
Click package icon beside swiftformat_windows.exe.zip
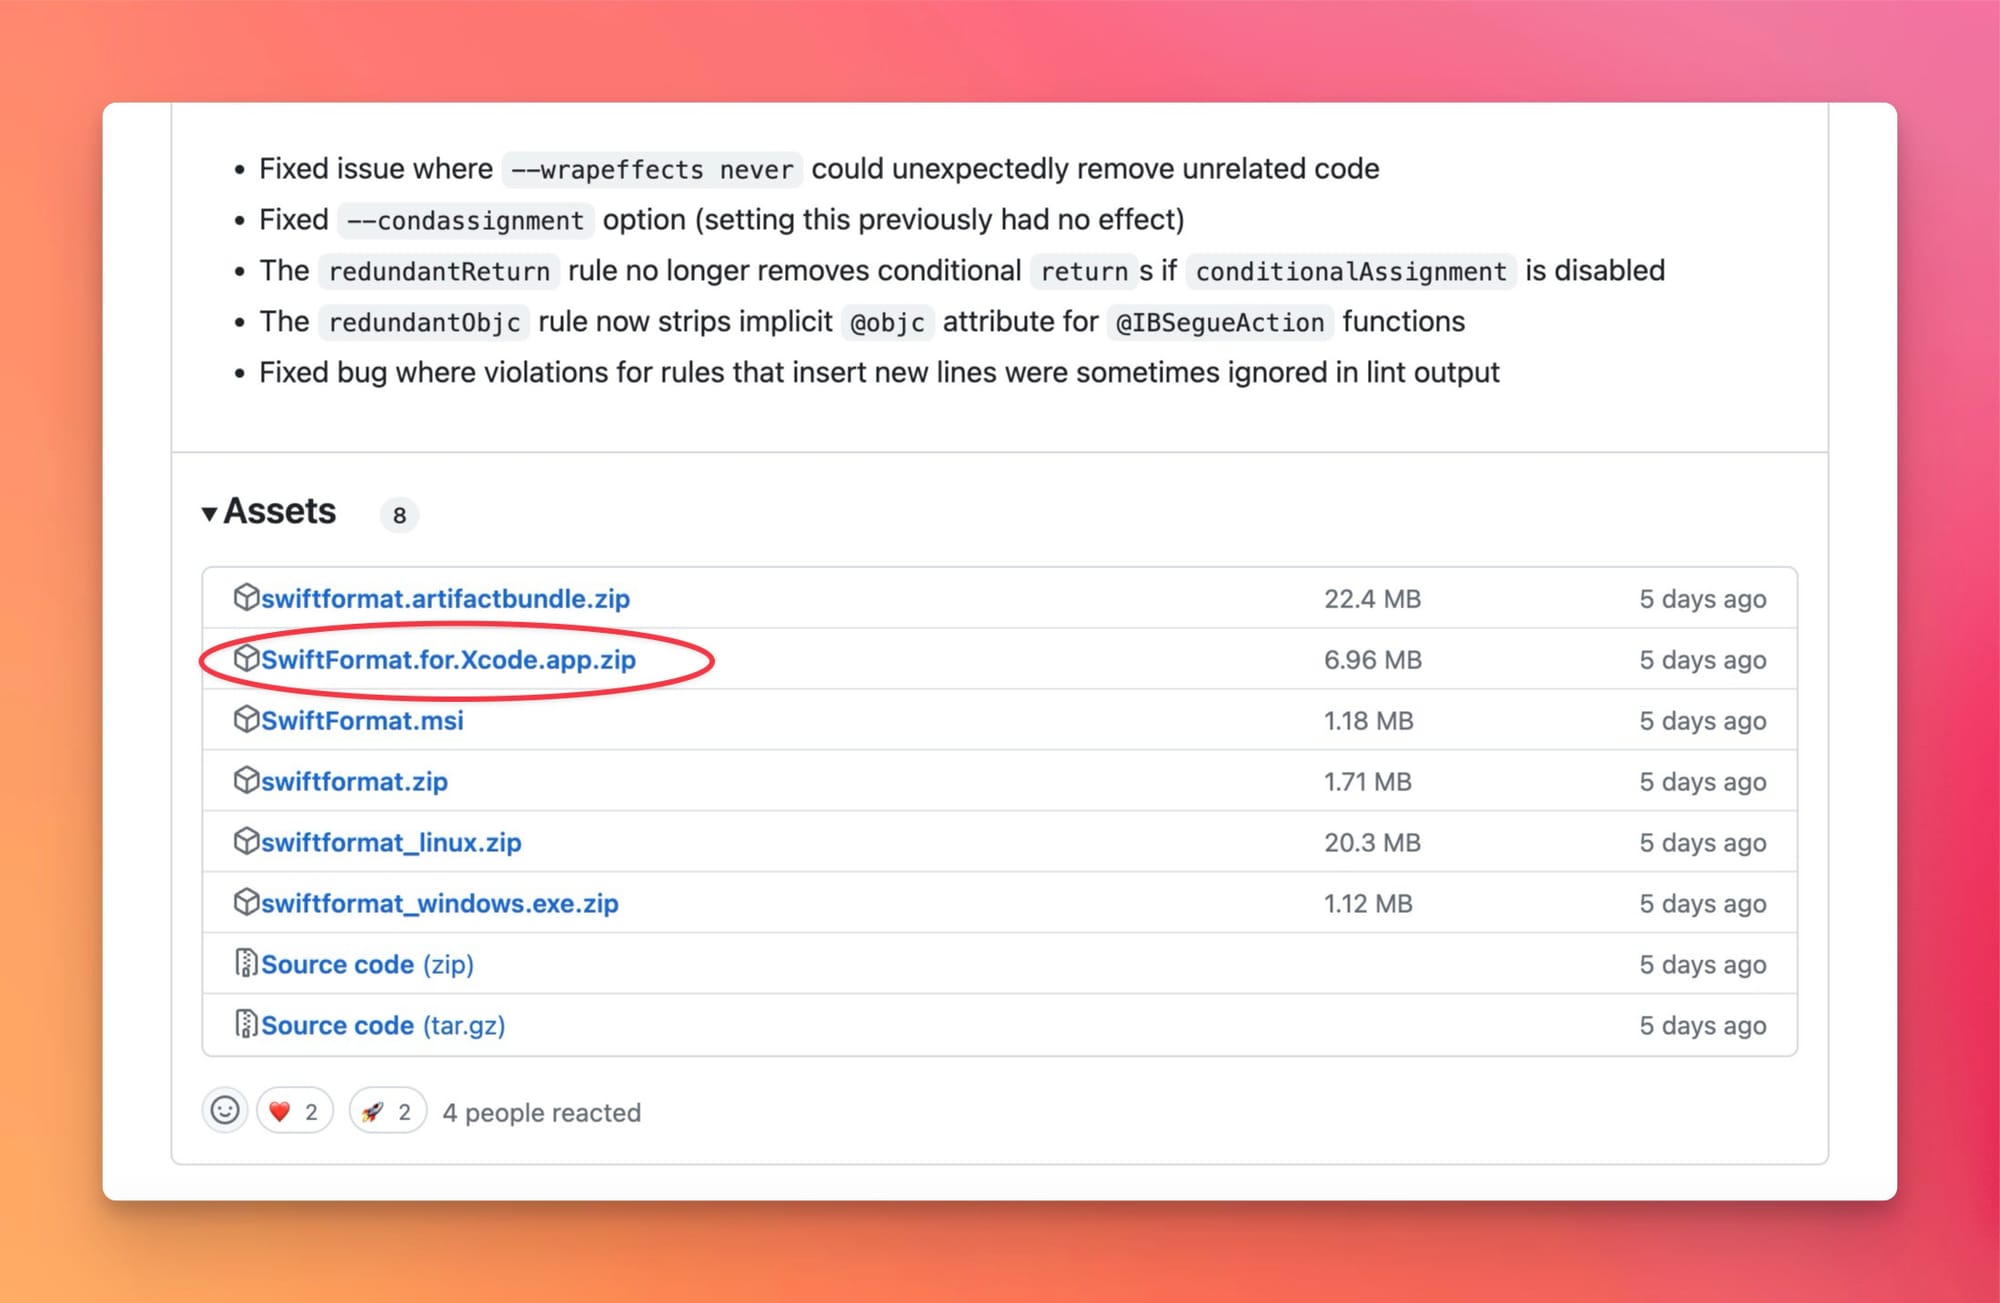tap(246, 902)
